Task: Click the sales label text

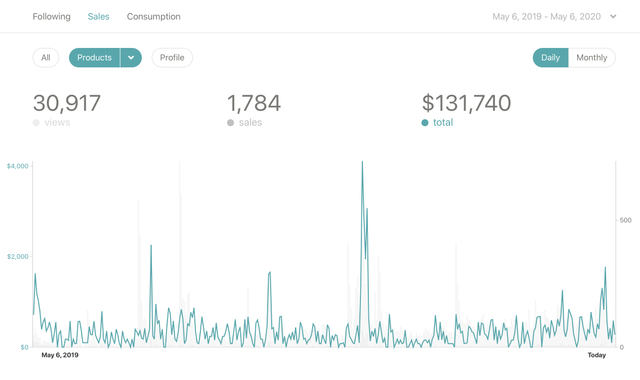Action: click(250, 122)
